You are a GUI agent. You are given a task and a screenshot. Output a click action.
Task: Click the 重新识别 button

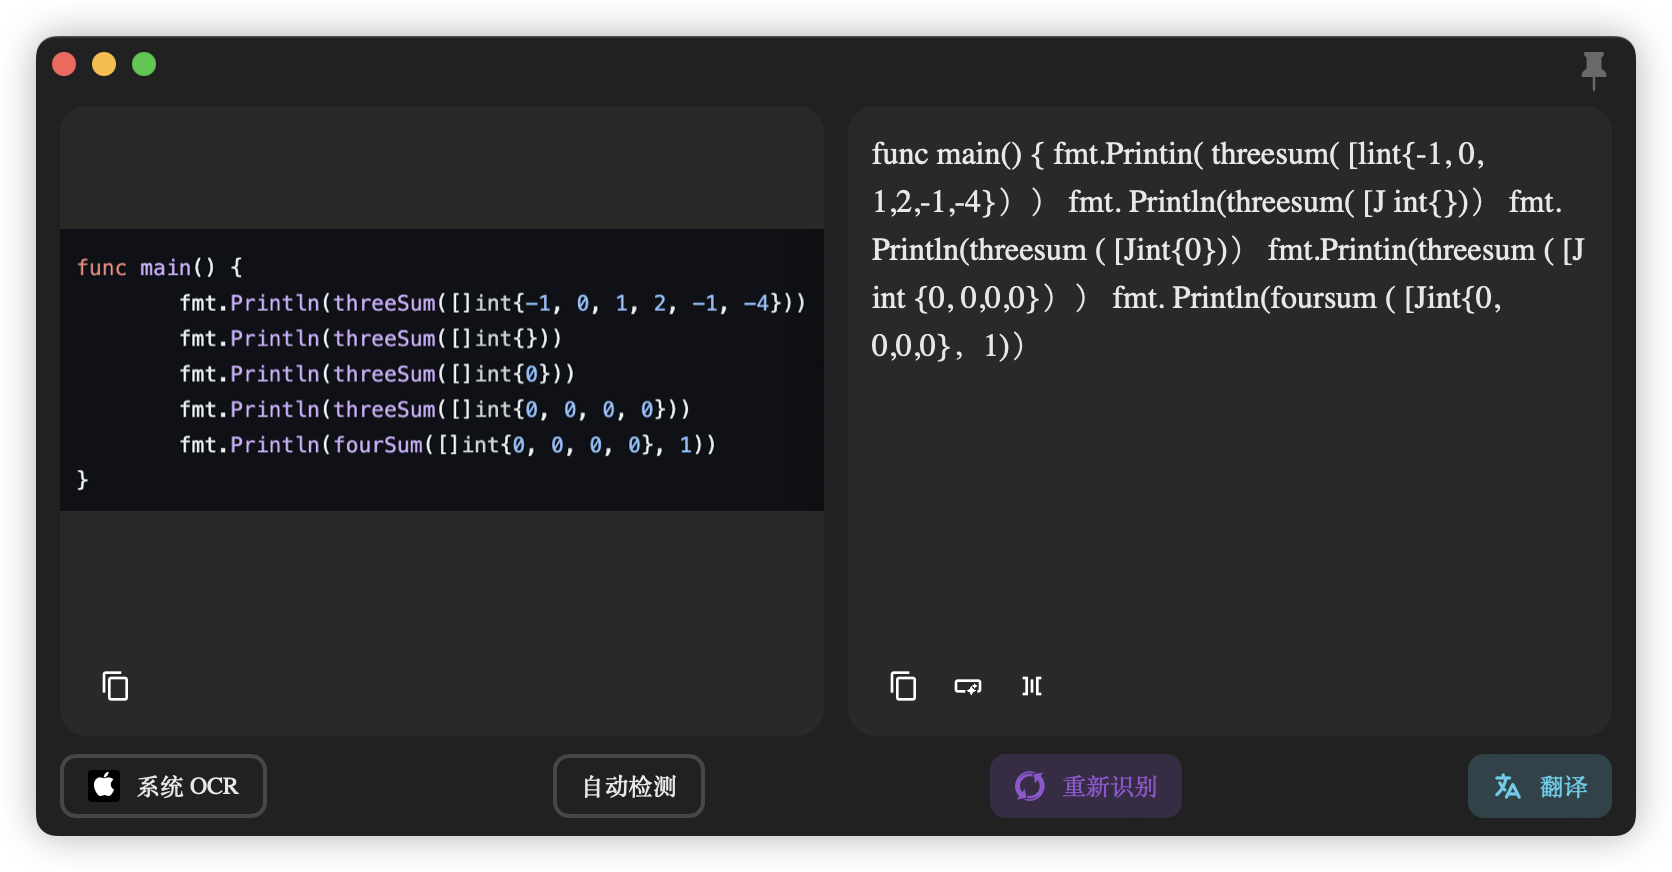coord(1086,786)
